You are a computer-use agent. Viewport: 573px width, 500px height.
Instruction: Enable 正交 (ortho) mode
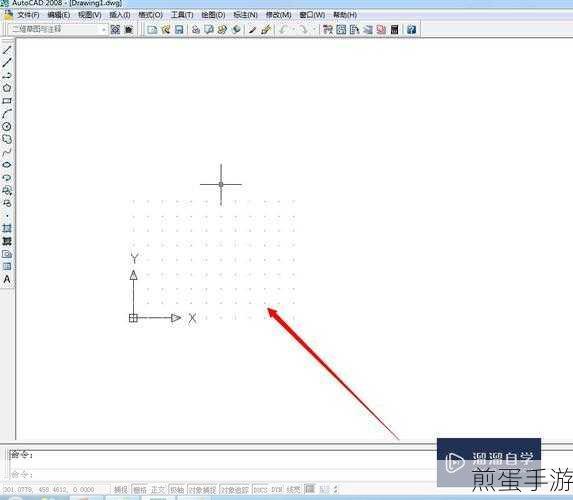158,489
